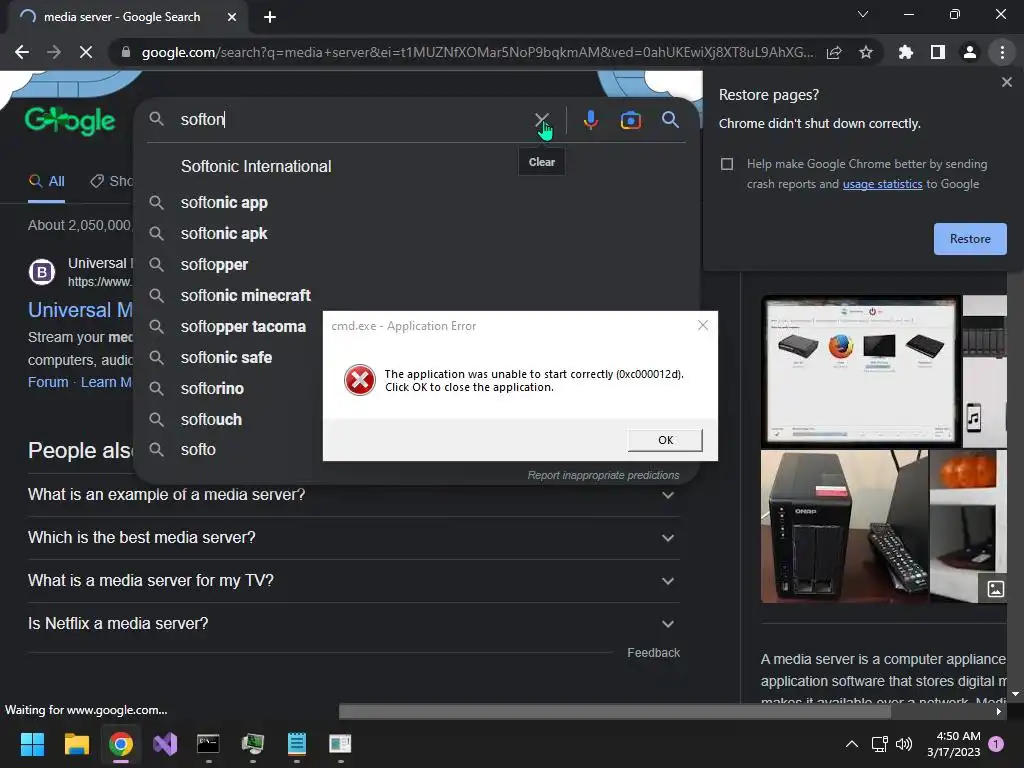Open the Chrome profile icon
Screen dimensions: 1024x768
point(970,52)
